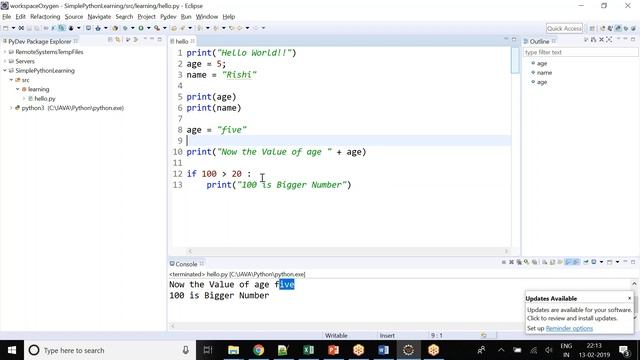This screenshot has width=640, height=360.
Task: Open Display Selected Console dropdown arrow
Action: (x=601, y=262)
